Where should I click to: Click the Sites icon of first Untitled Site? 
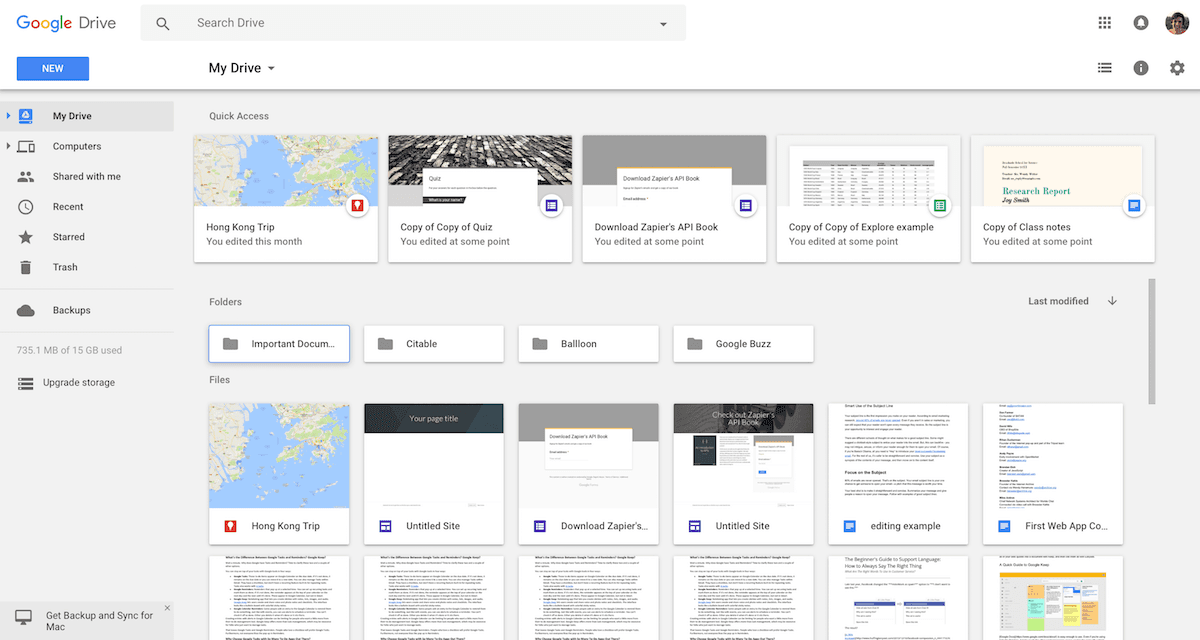(386, 526)
